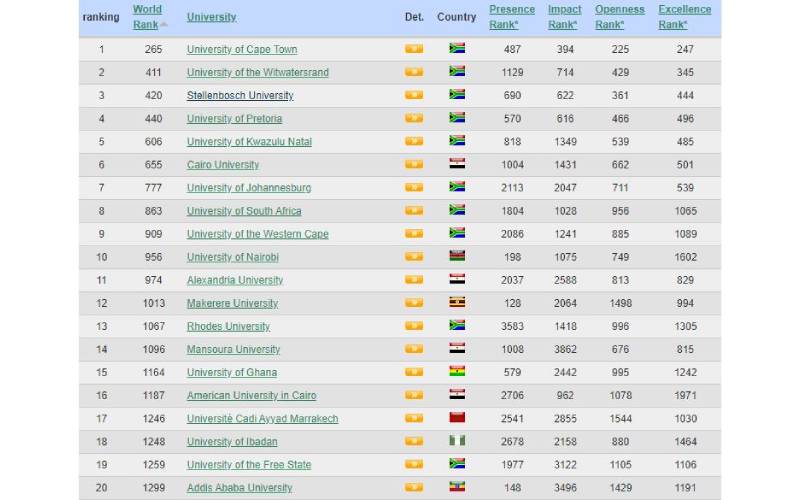Click the Country column header

[456, 17]
